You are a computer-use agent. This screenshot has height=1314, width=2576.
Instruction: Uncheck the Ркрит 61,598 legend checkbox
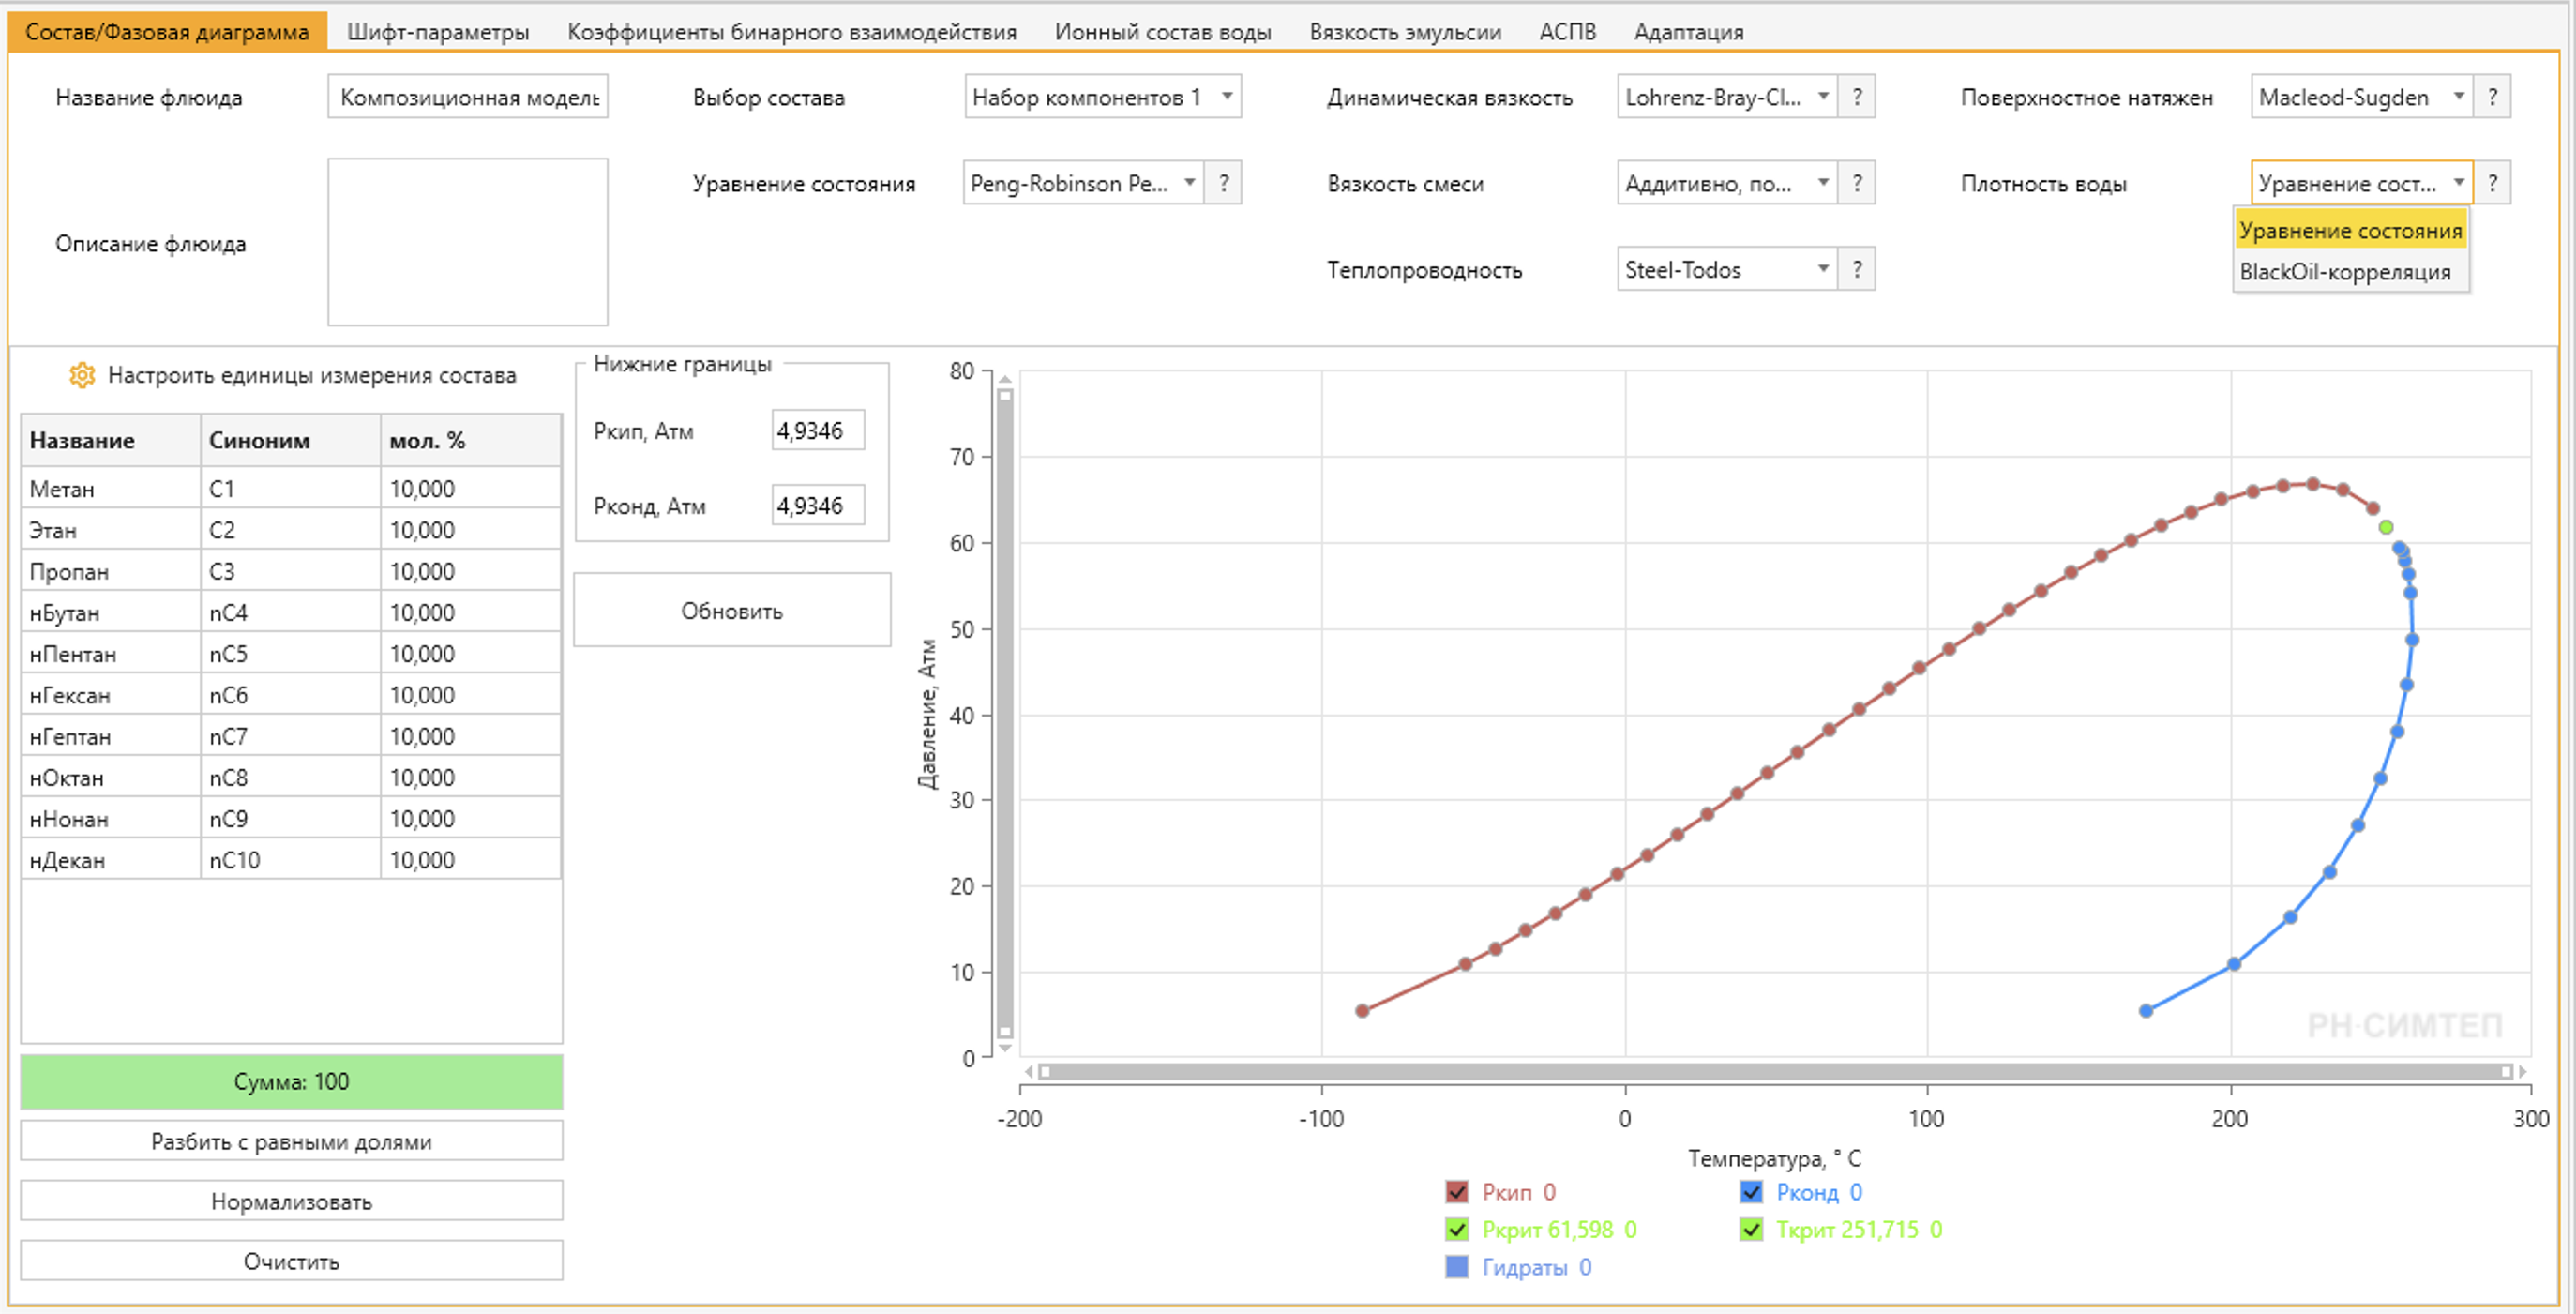click(1457, 1229)
